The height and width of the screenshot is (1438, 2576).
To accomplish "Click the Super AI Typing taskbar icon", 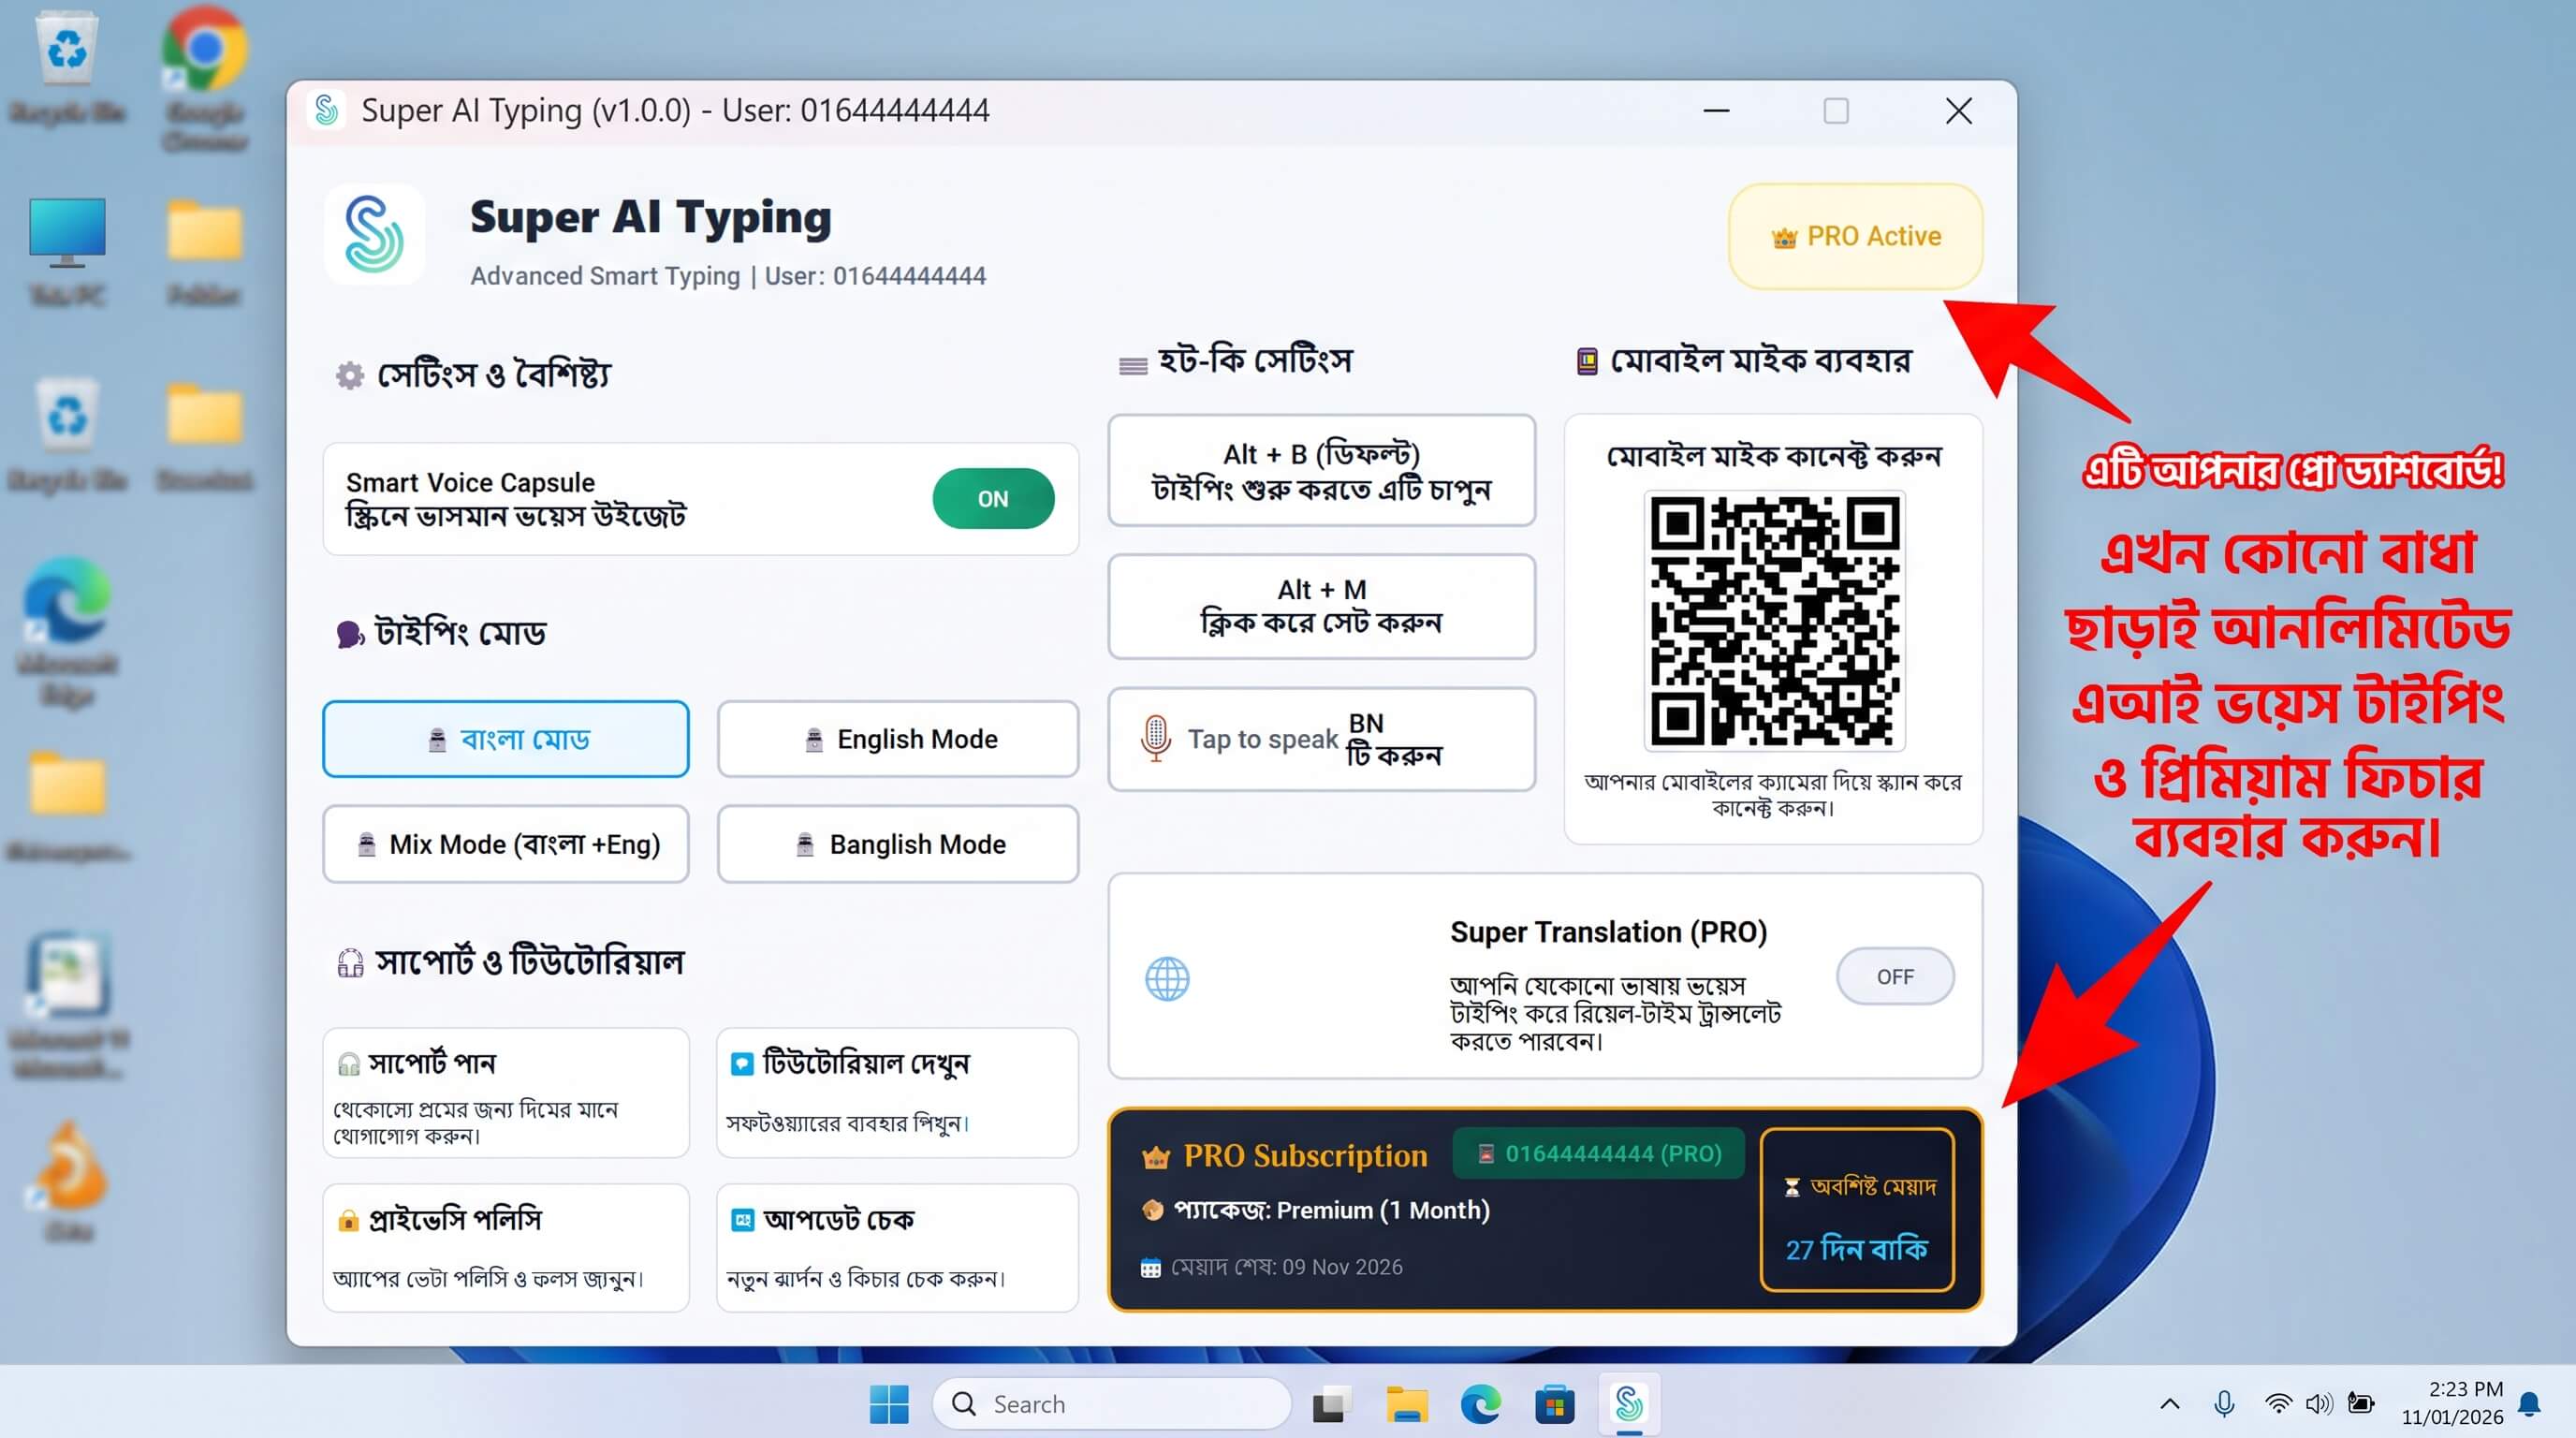I will click(x=1628, y=1403).
